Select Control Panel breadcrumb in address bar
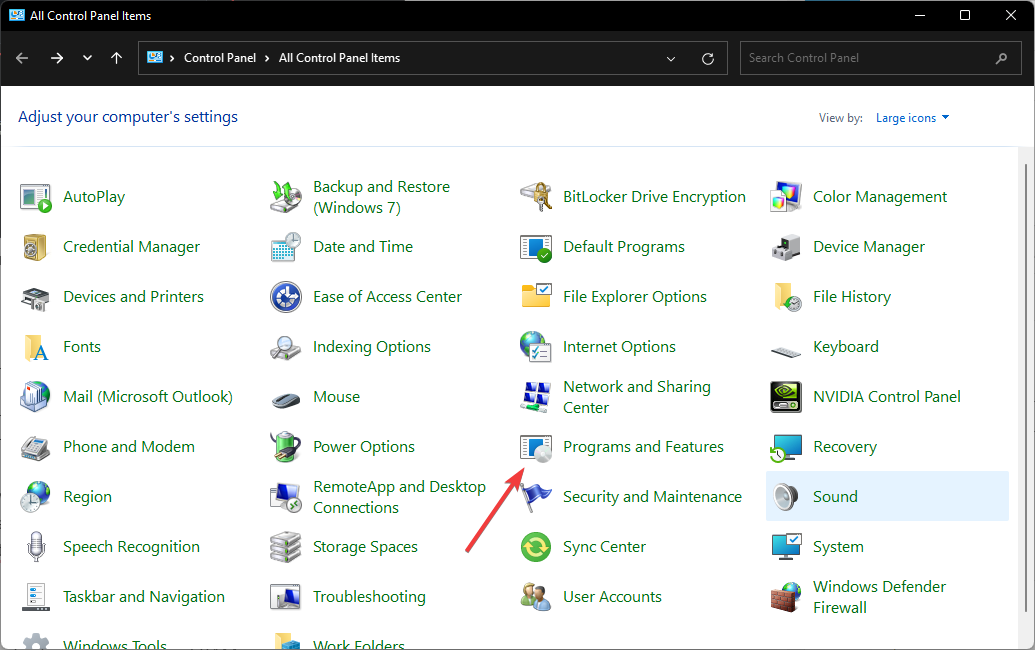This screenshot has width=1035, height=650. [x=220, y=58]
